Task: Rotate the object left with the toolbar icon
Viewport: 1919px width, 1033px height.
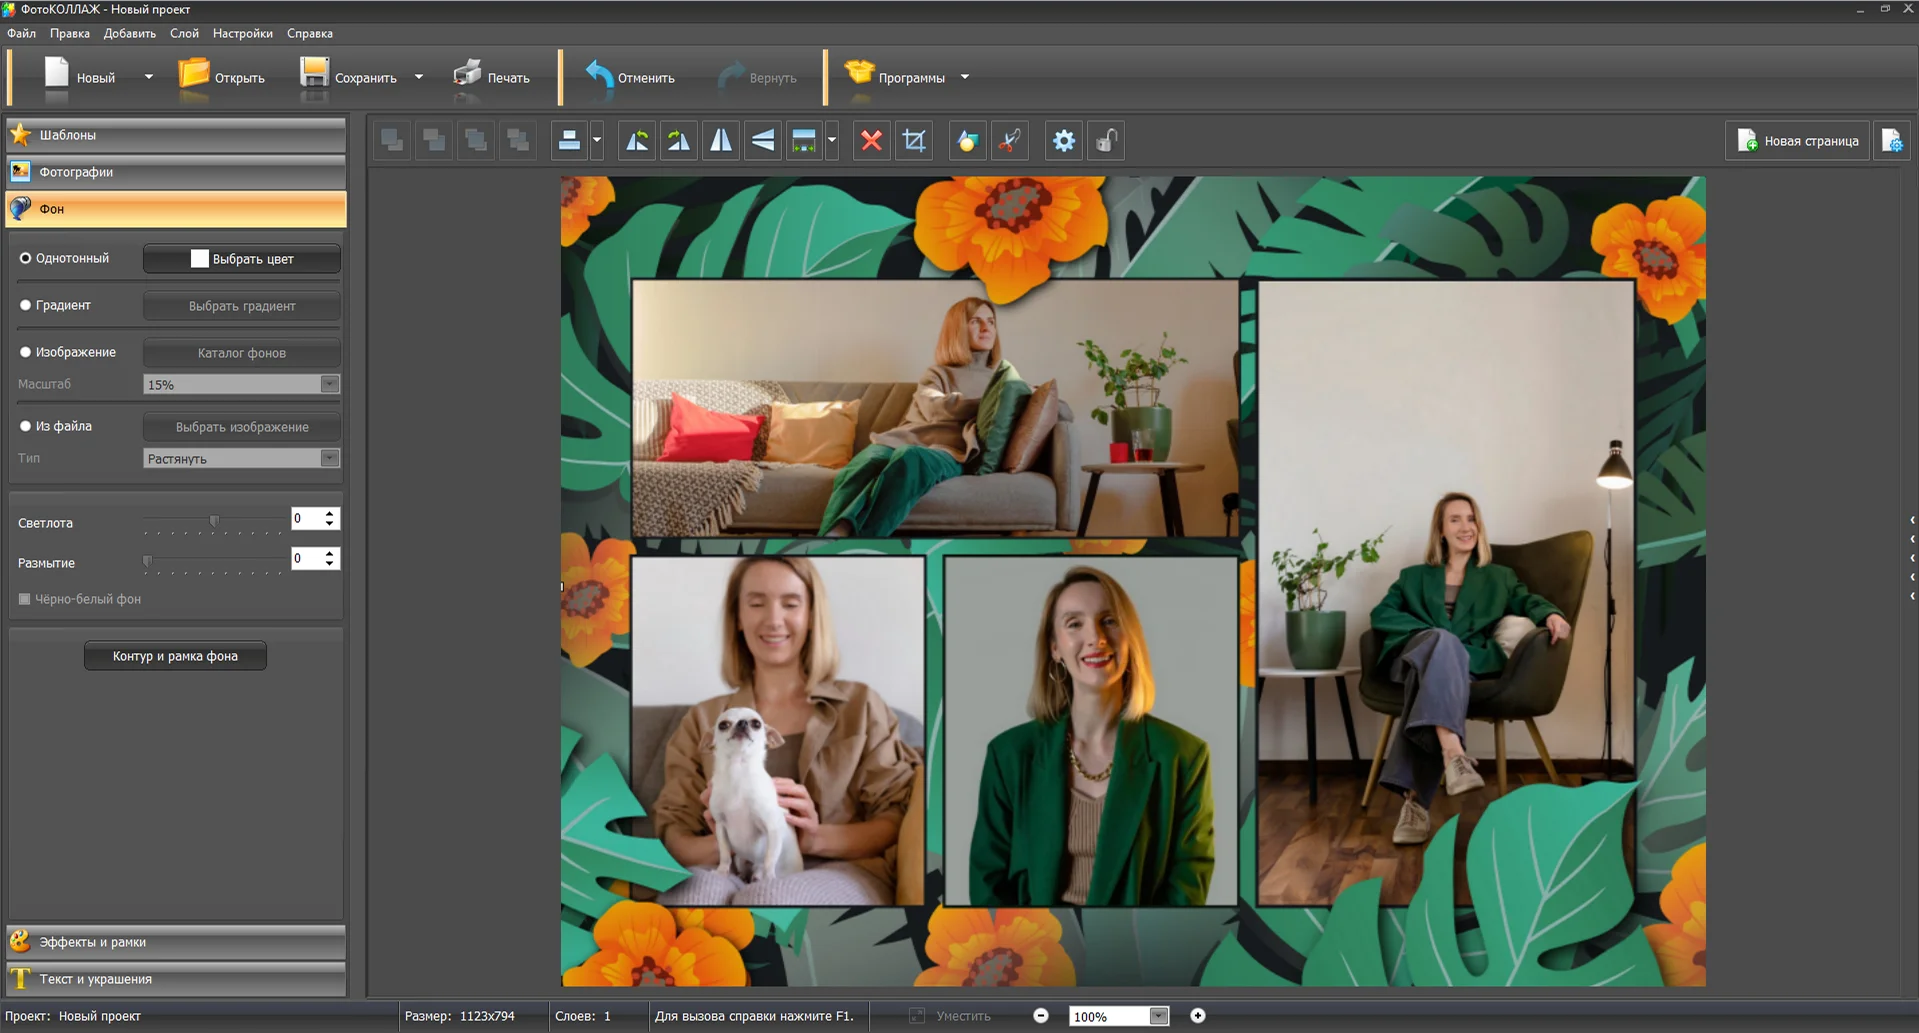Action: coord(637,141)
